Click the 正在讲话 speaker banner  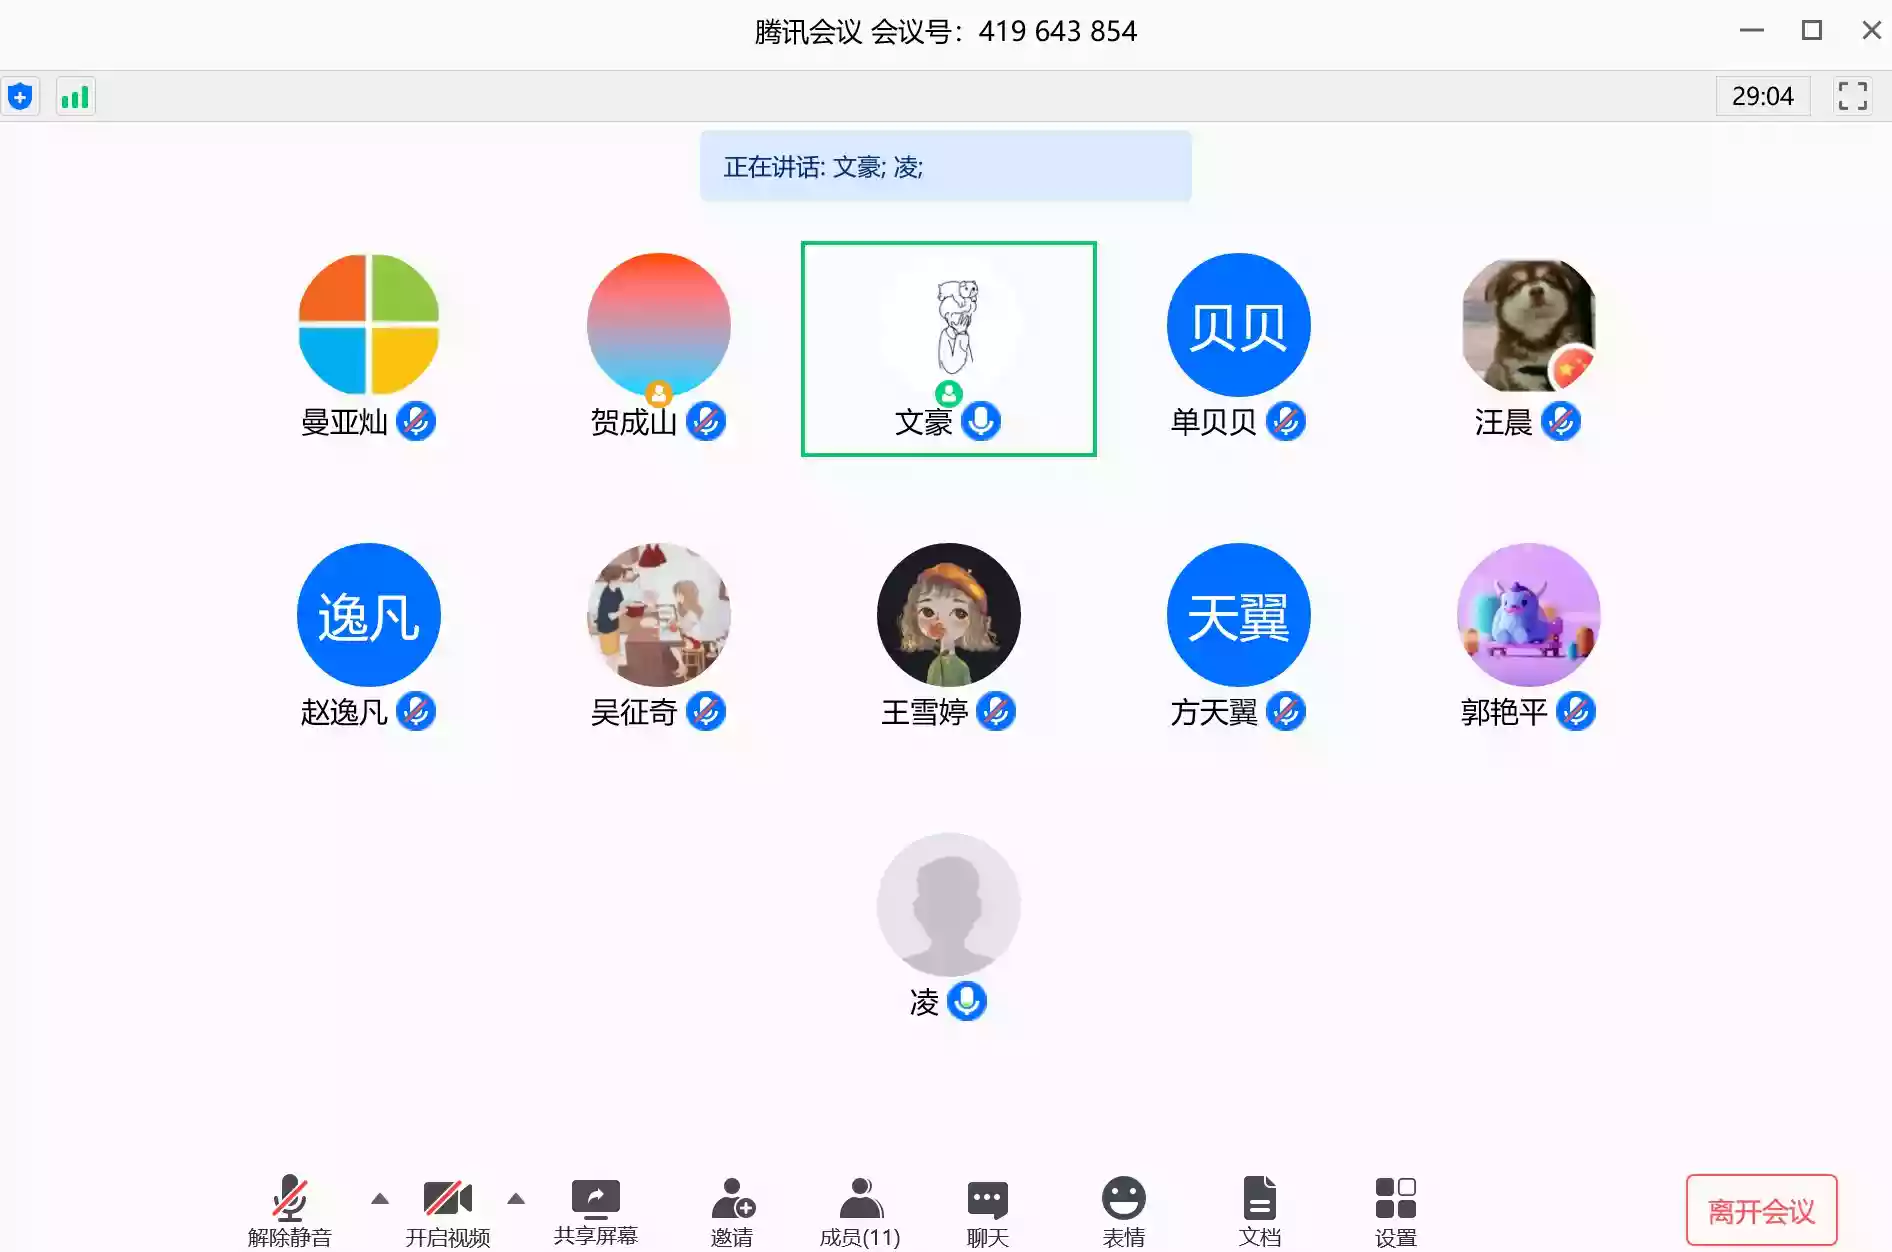[x=946, y=166]
